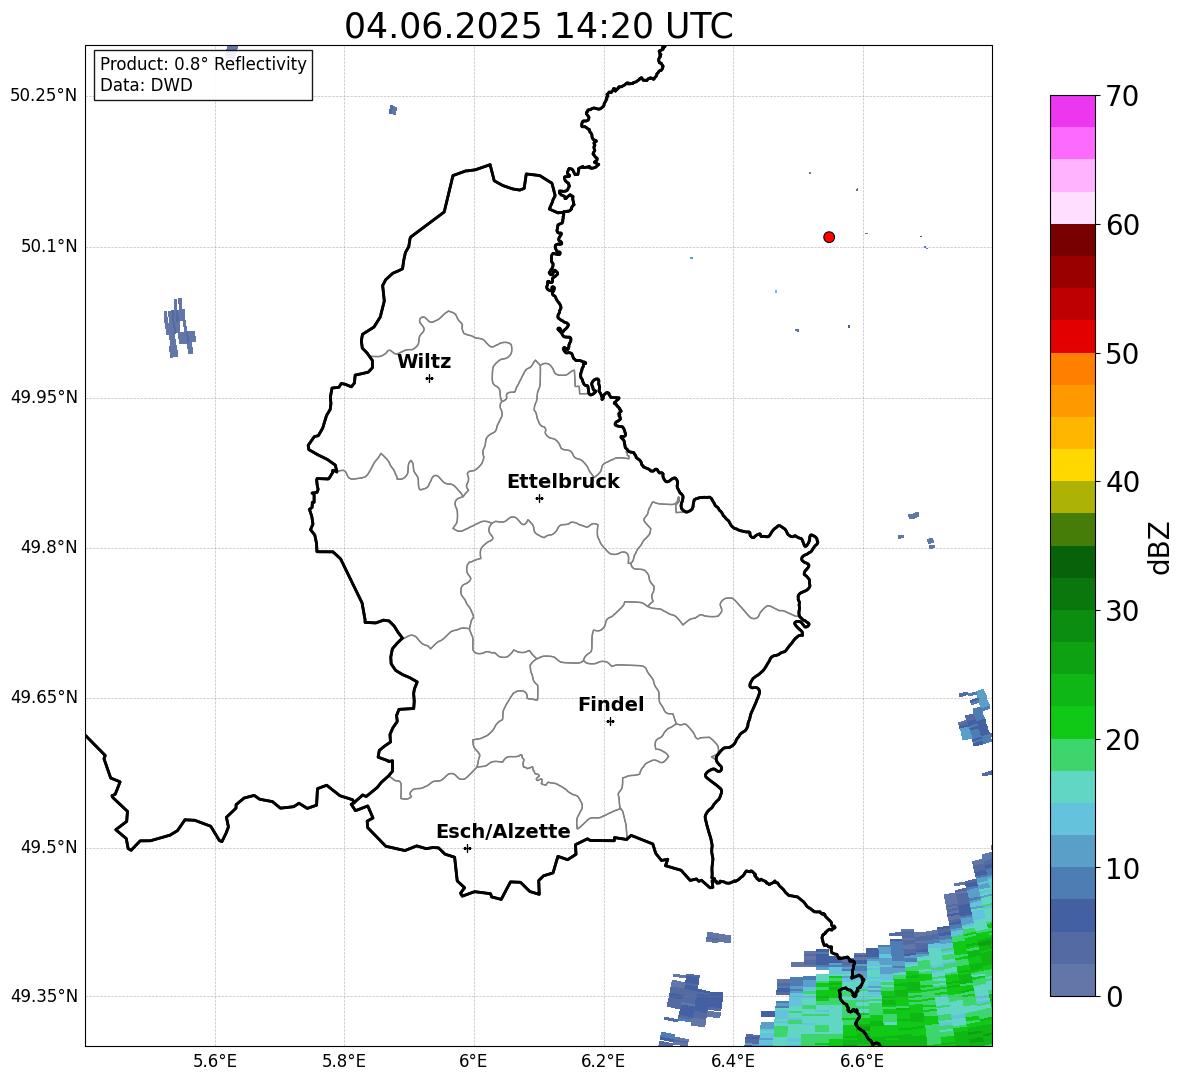Click the 6.2°E longitude label

tap(603, 1061)
